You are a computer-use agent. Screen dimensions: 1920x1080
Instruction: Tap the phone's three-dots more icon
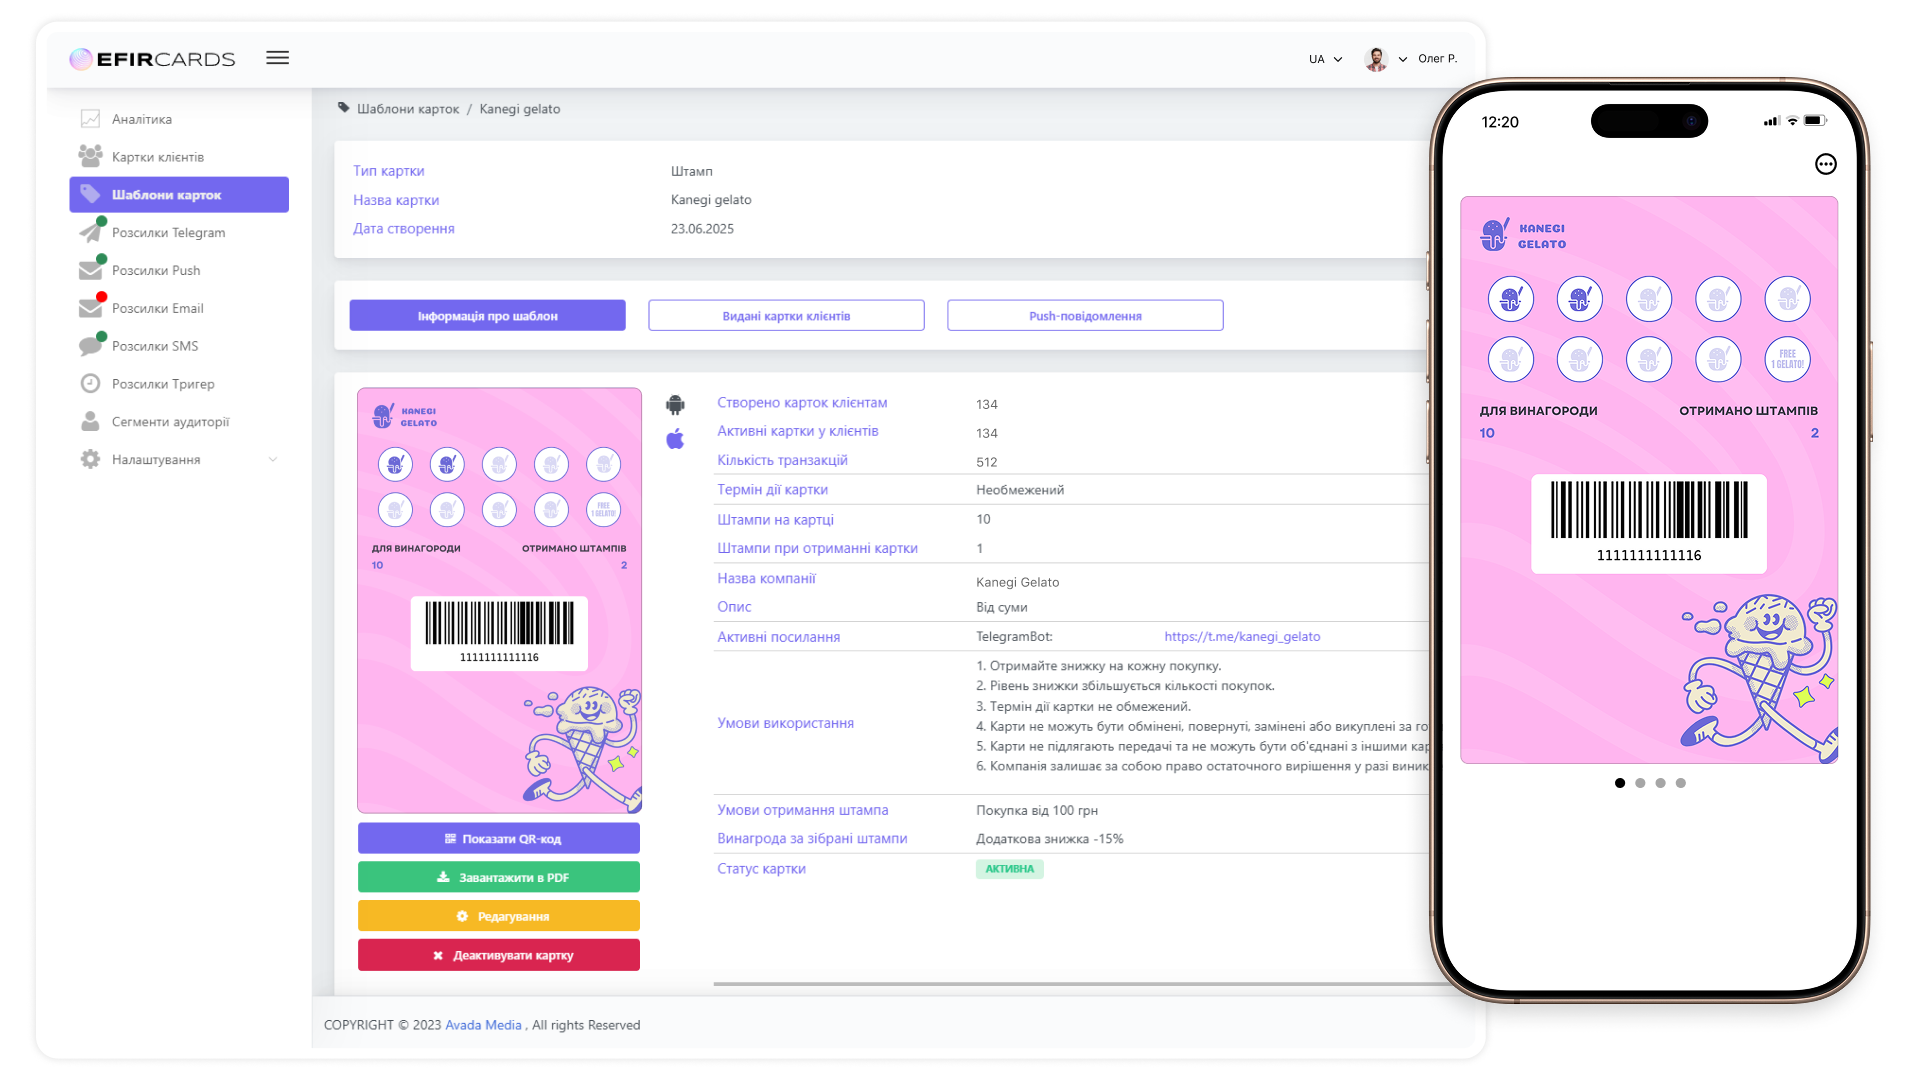click(1826, 164)
